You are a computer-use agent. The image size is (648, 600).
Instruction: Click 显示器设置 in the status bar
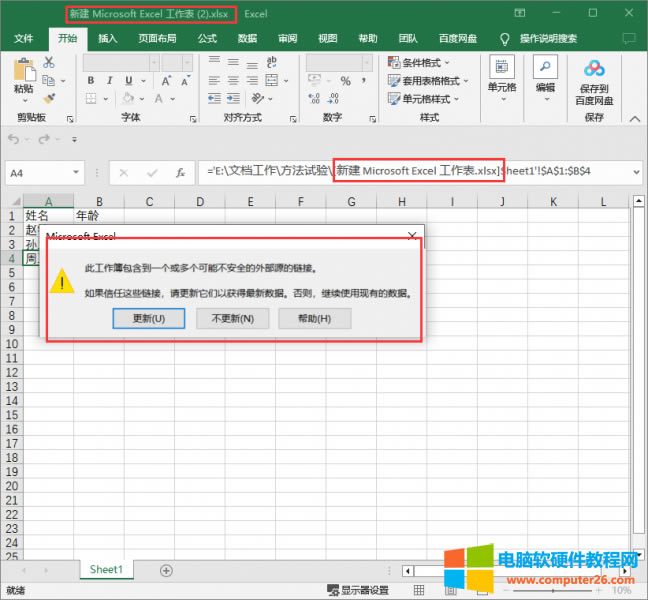point(361,591)
